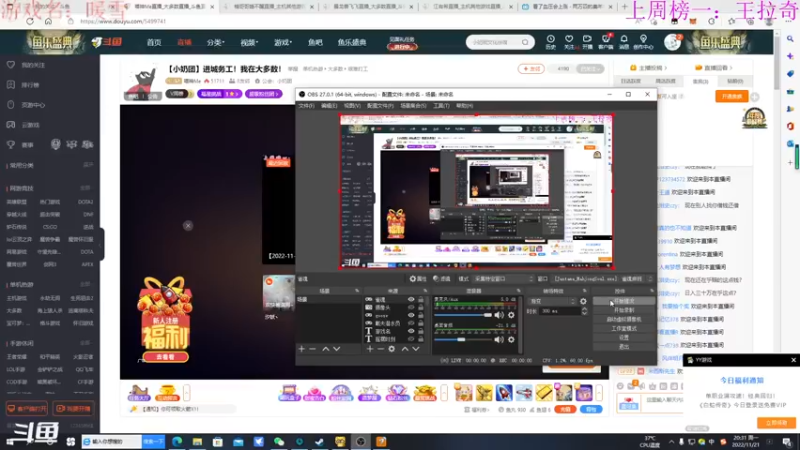Open settings gear for second mixer track
The width and height of the screenshot is (800, 450).
511,340
